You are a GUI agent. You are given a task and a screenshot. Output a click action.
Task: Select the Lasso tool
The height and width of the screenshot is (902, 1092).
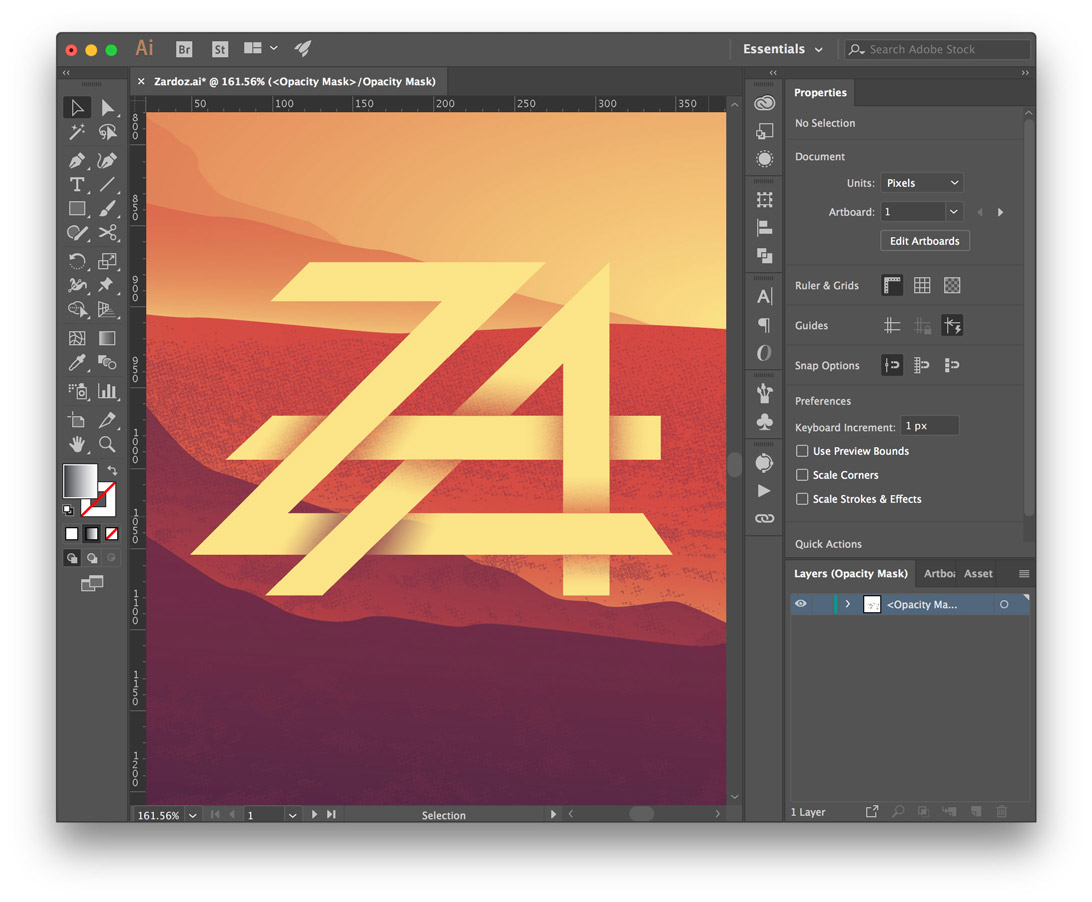point(107,132)
